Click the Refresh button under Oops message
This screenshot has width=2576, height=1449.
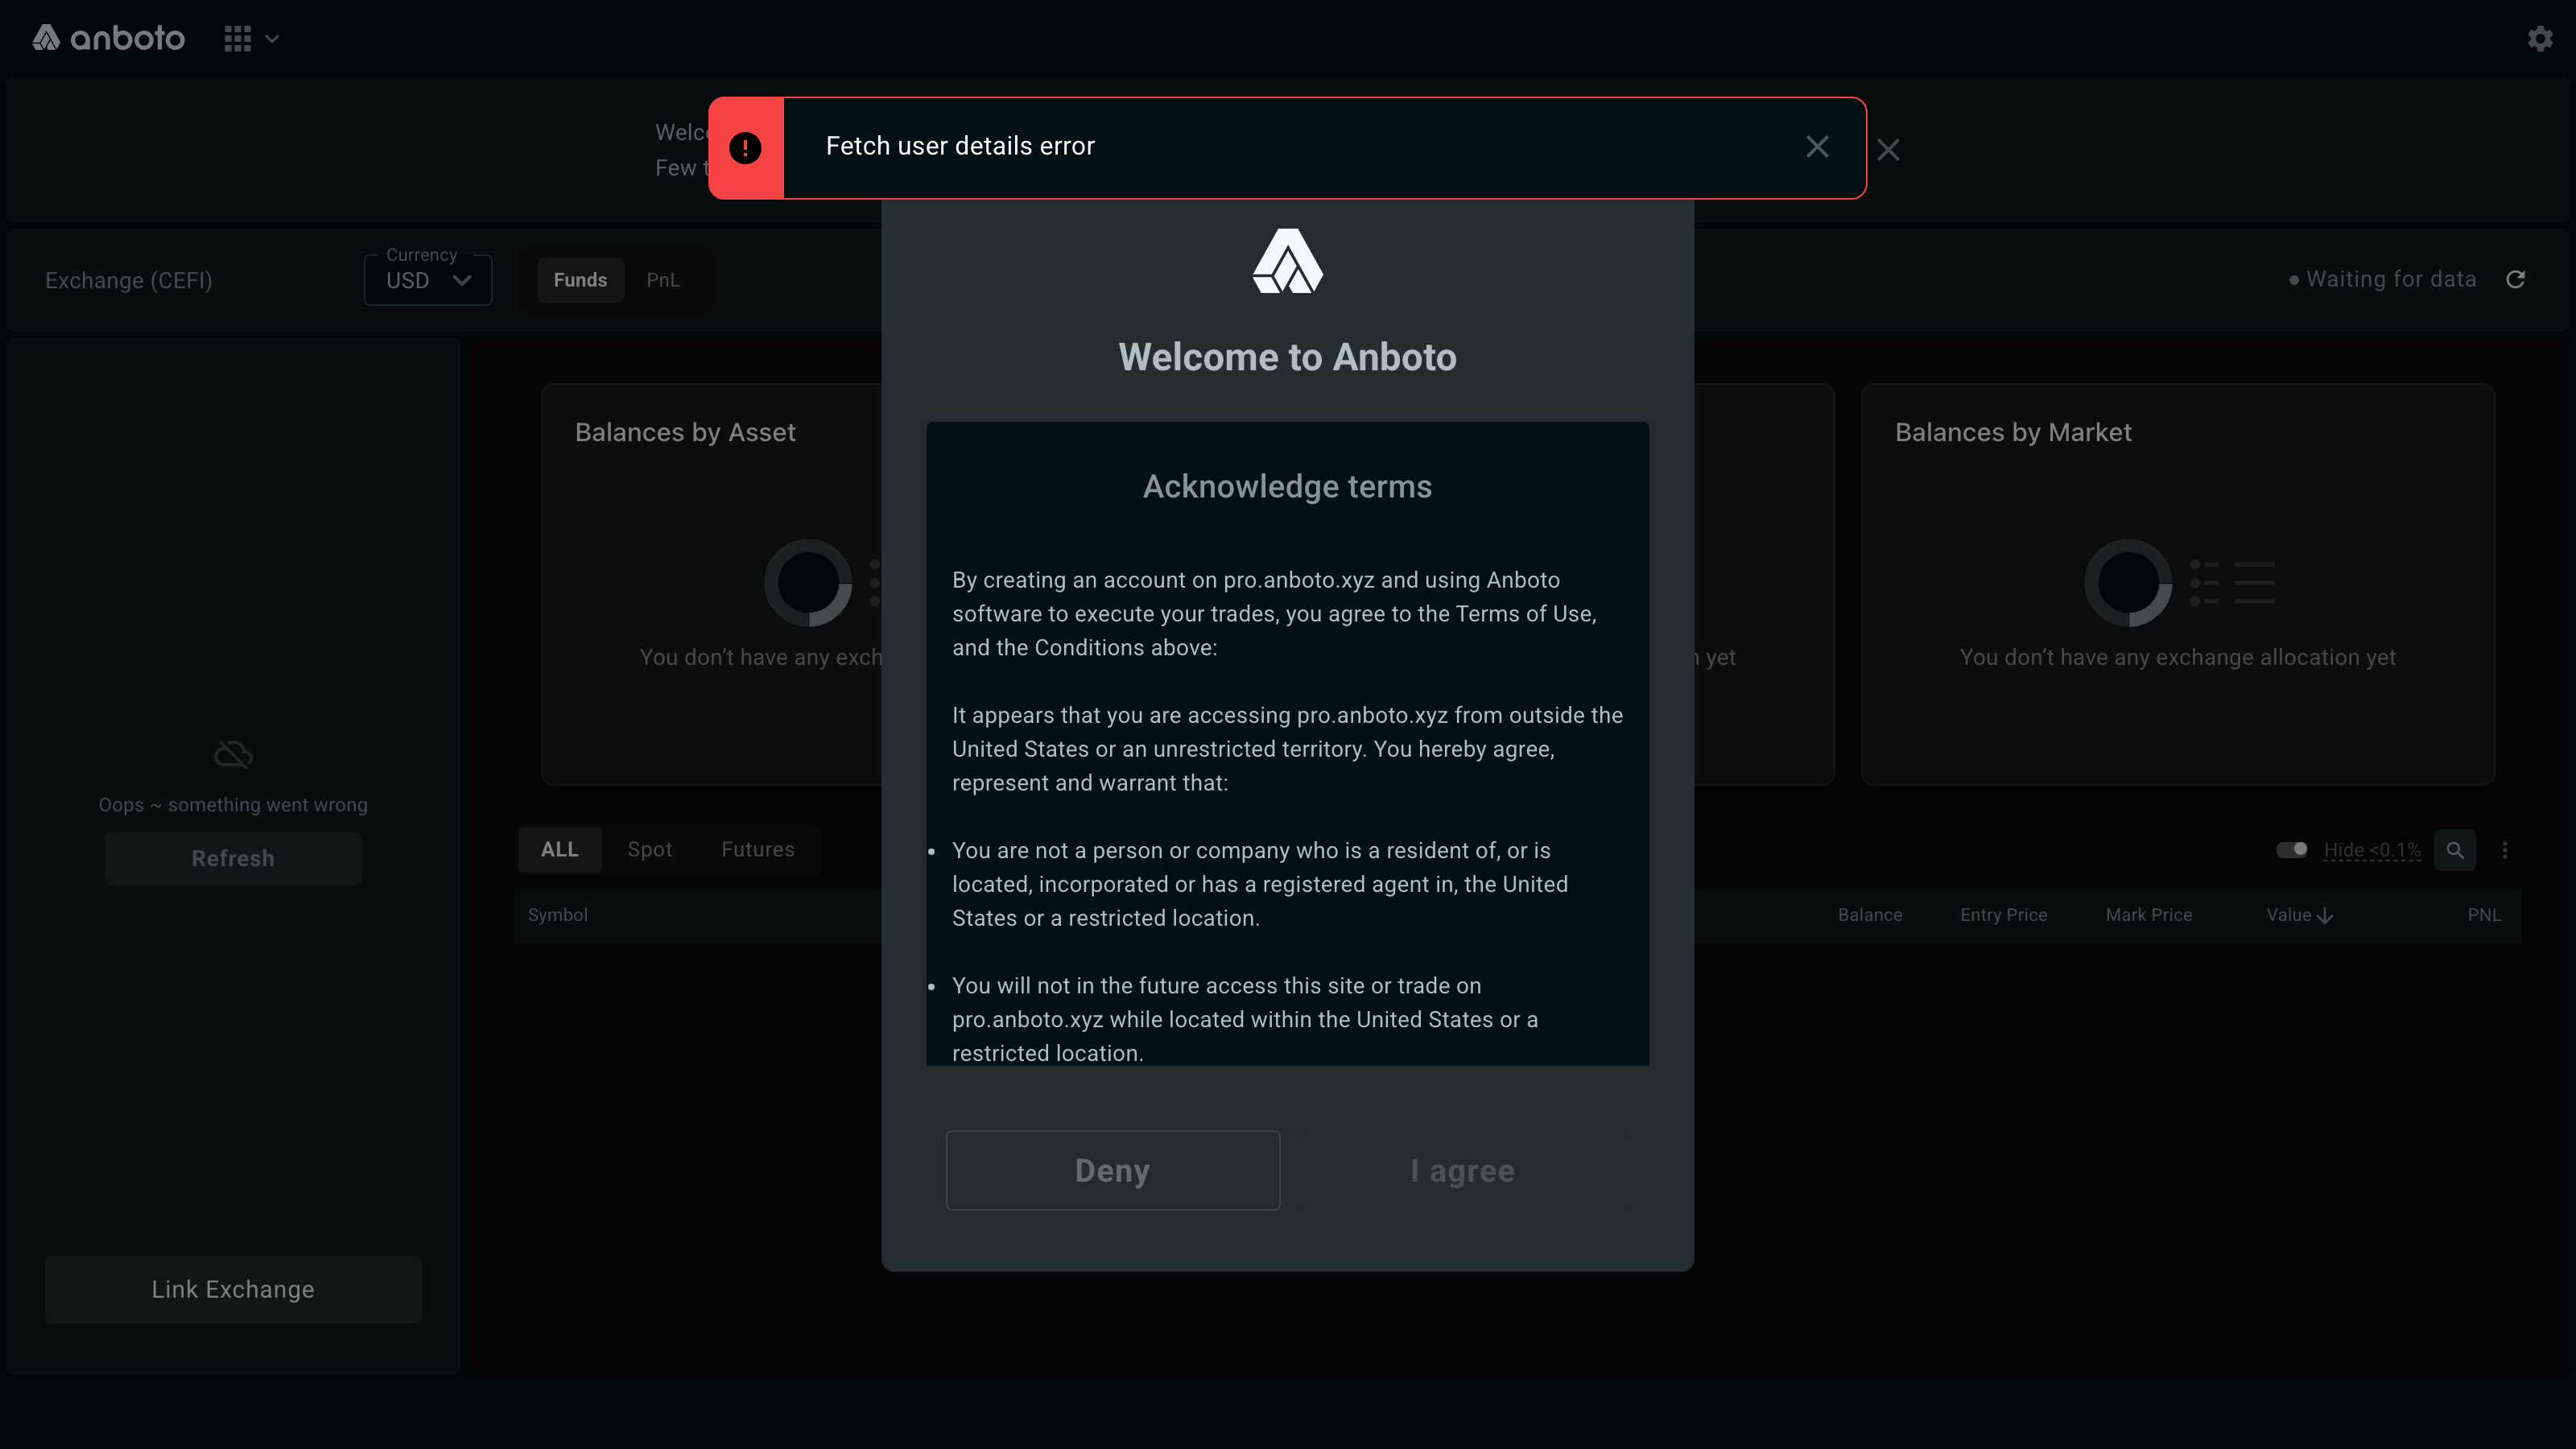233,858
